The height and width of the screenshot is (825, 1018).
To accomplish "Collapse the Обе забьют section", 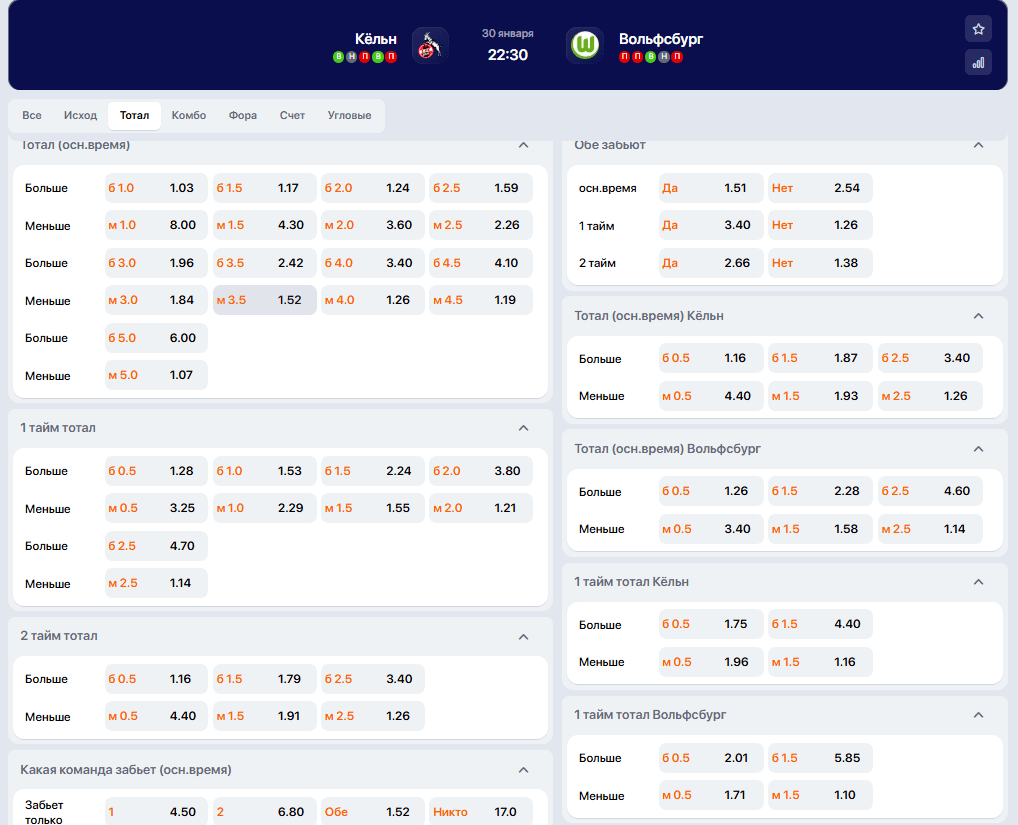I will 979,145.
